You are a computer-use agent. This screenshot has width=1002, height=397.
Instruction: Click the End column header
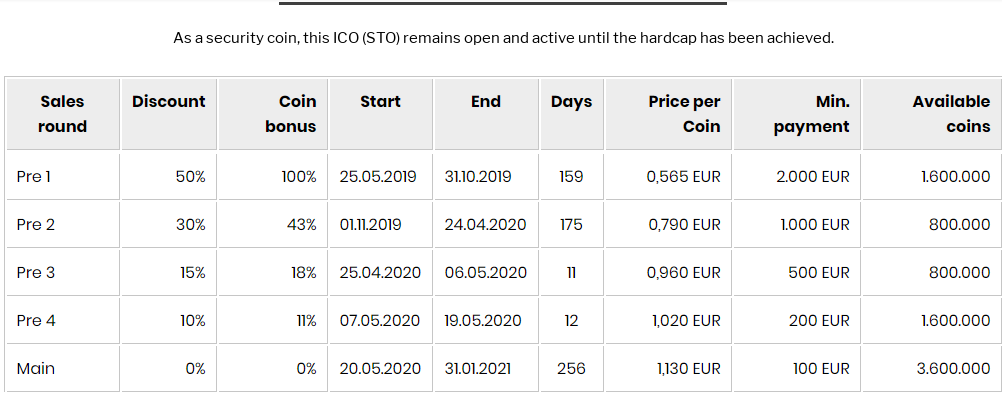[486, 114]
